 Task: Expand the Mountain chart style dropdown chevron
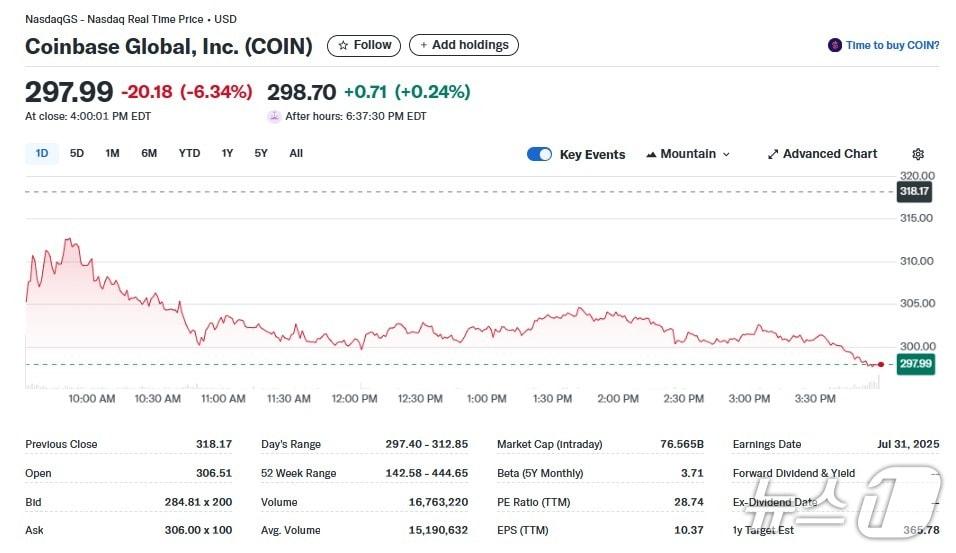[x=726, y=154]
